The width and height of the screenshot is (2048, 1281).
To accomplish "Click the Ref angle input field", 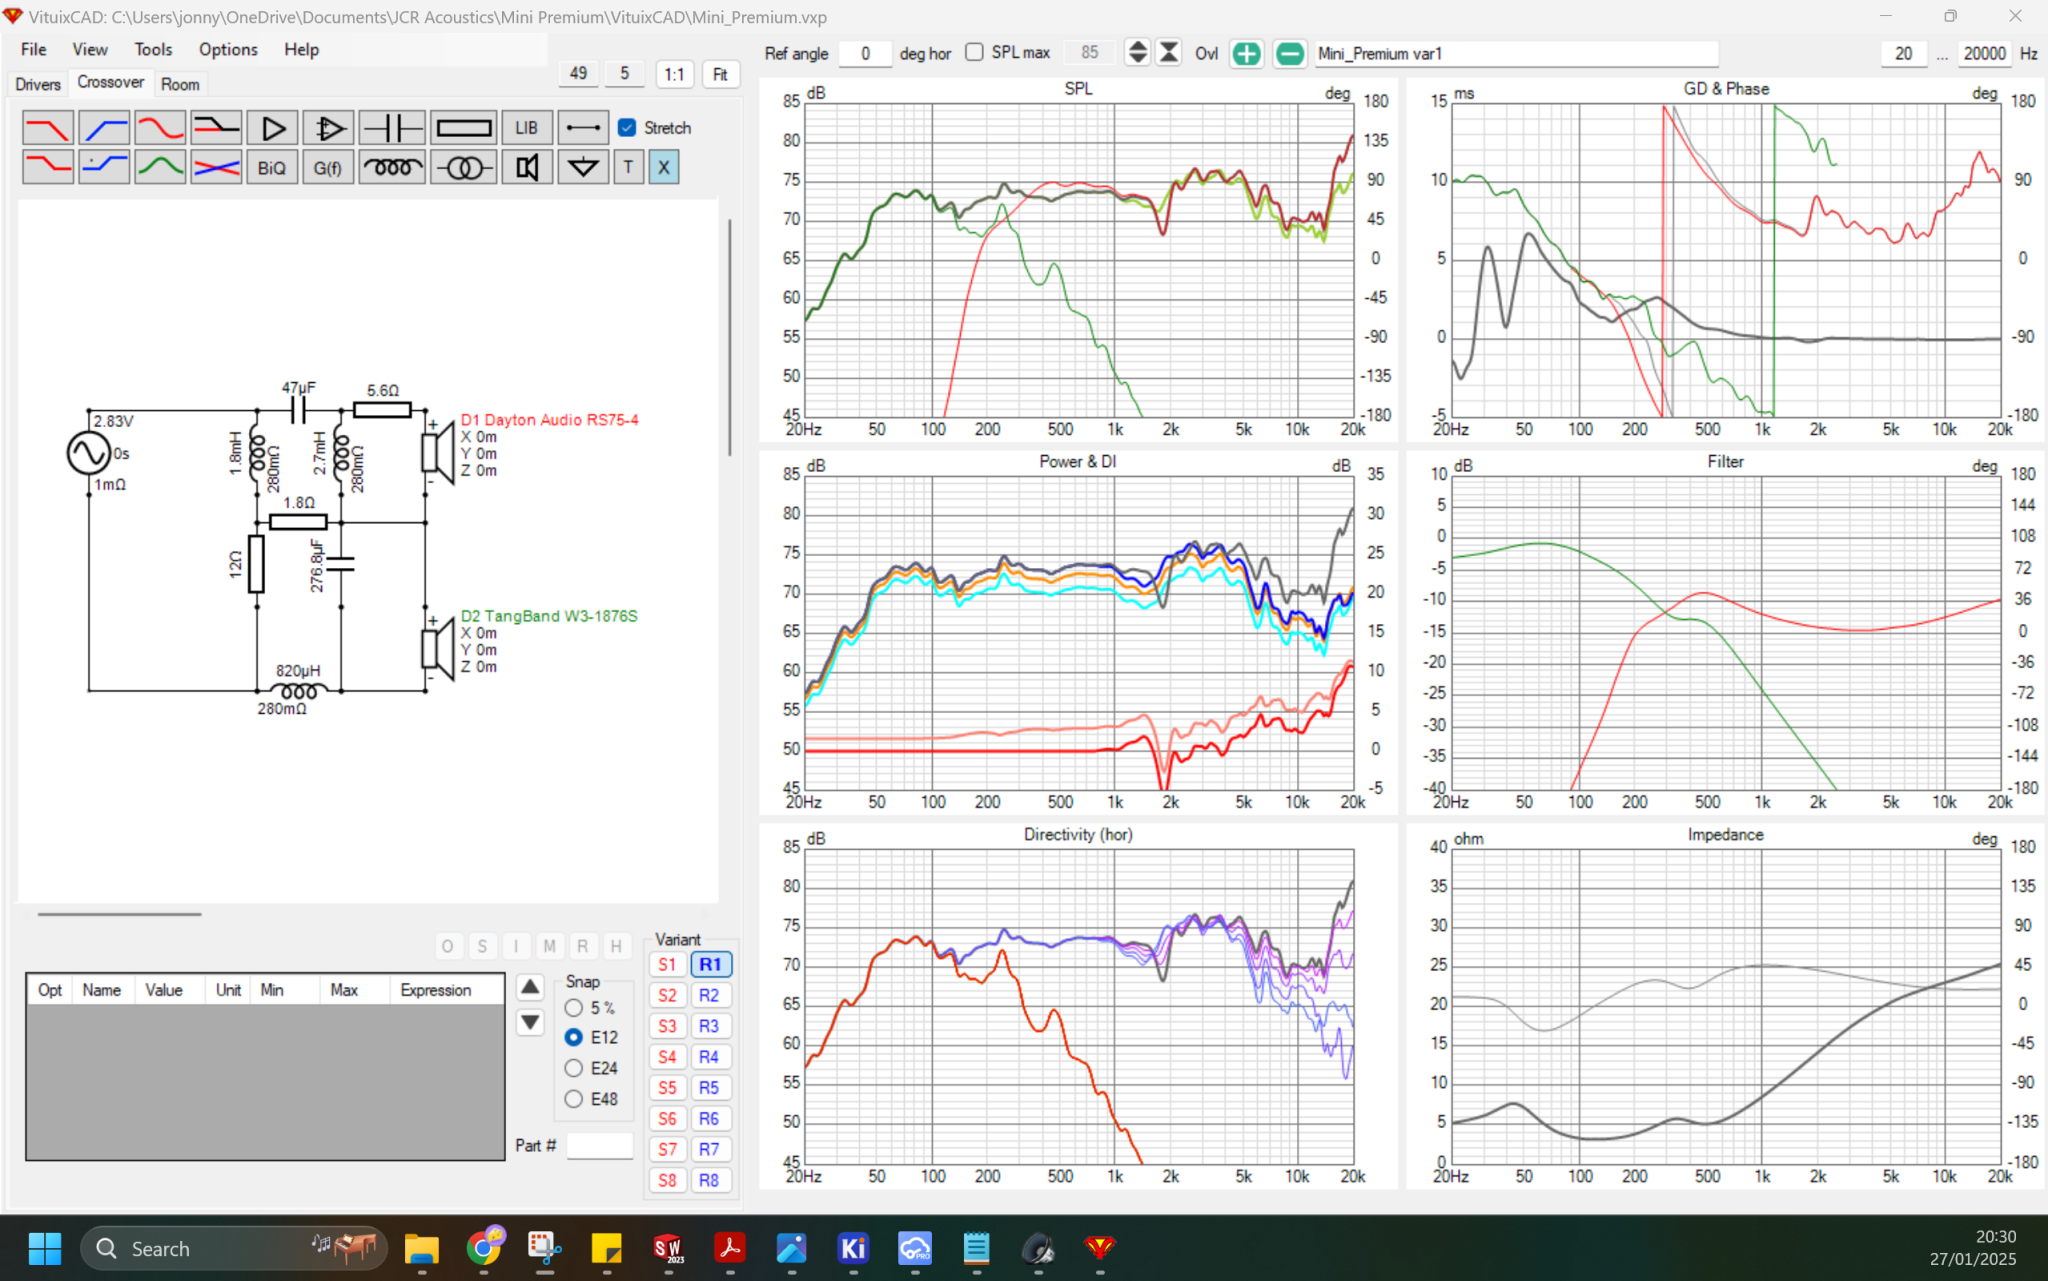I will 865,53.
